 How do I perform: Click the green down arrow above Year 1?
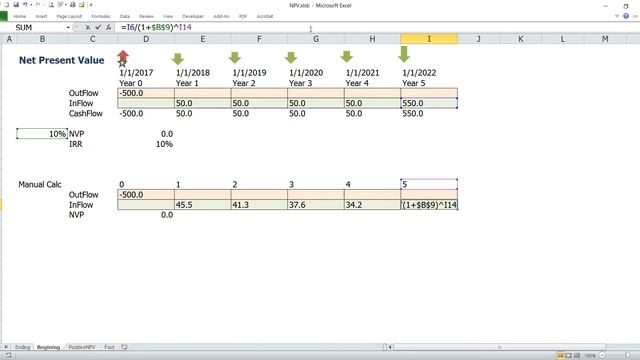tap(178, 59)
